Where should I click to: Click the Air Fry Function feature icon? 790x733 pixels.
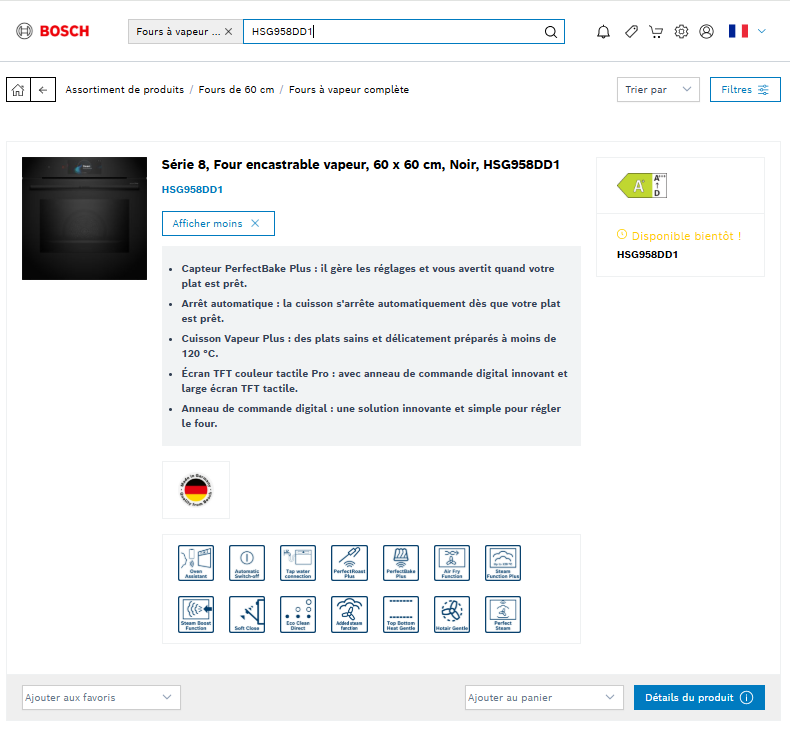click(x=452, y=563)
